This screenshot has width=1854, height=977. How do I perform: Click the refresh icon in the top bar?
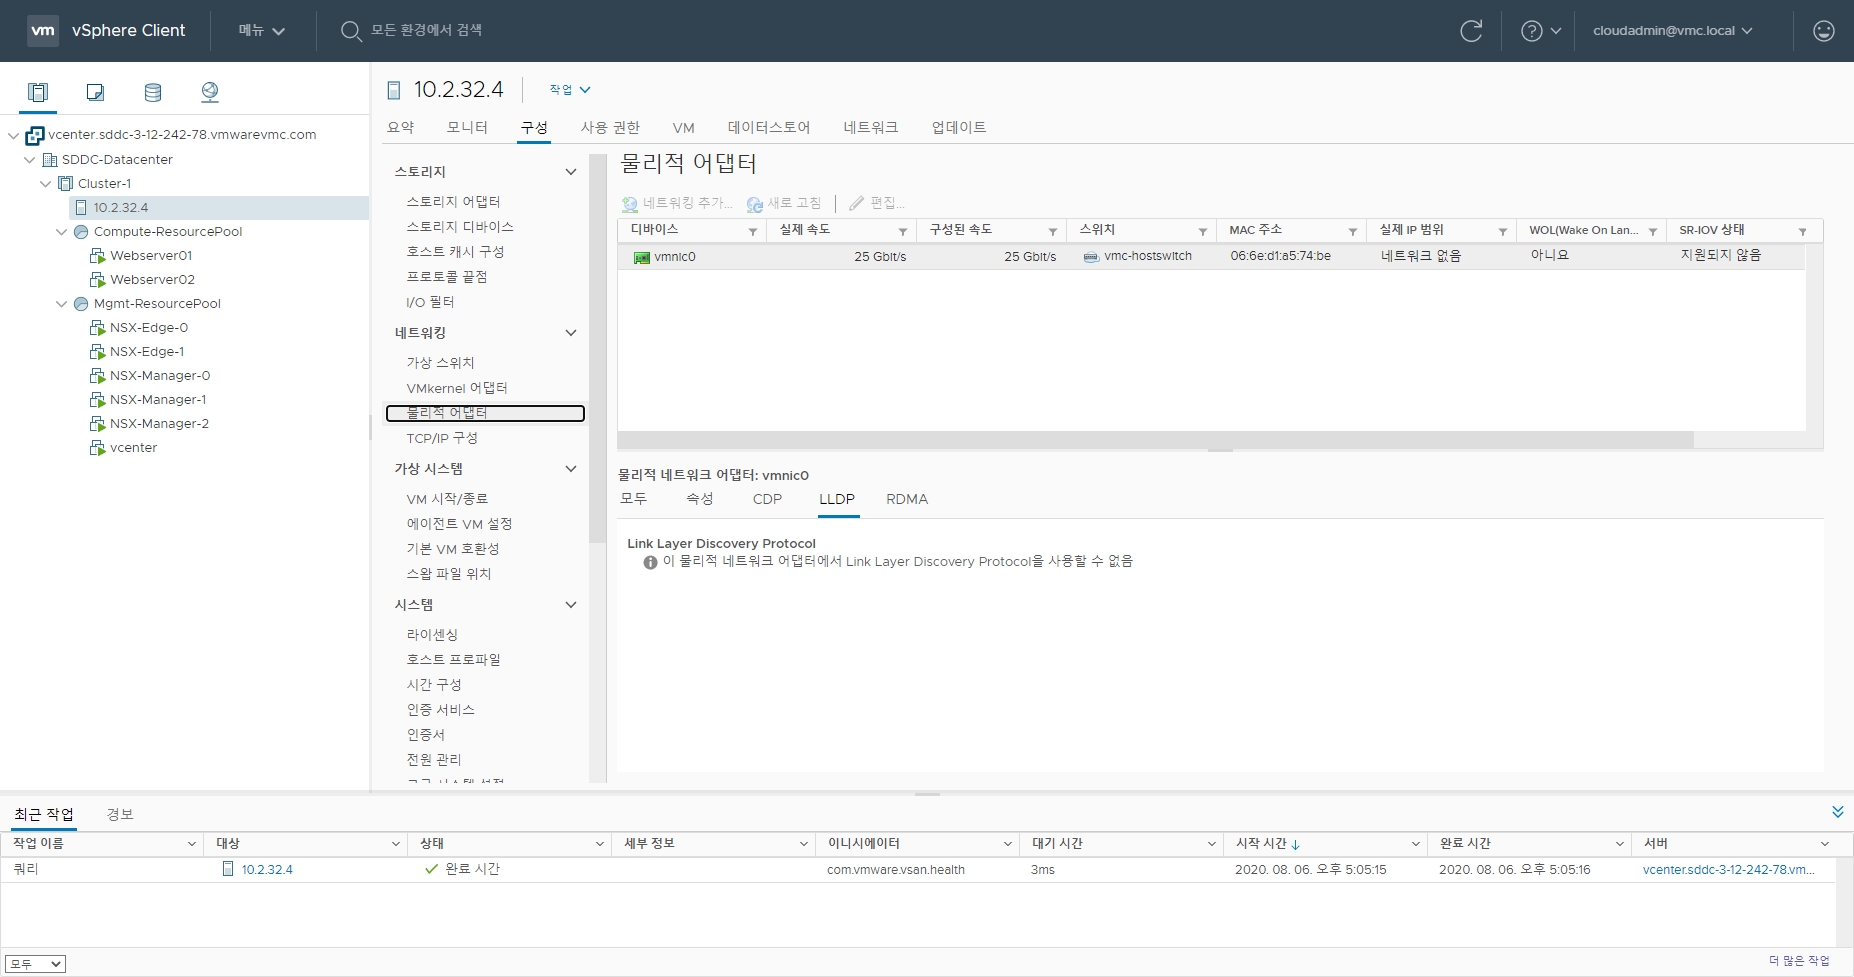coord(1471,31)
